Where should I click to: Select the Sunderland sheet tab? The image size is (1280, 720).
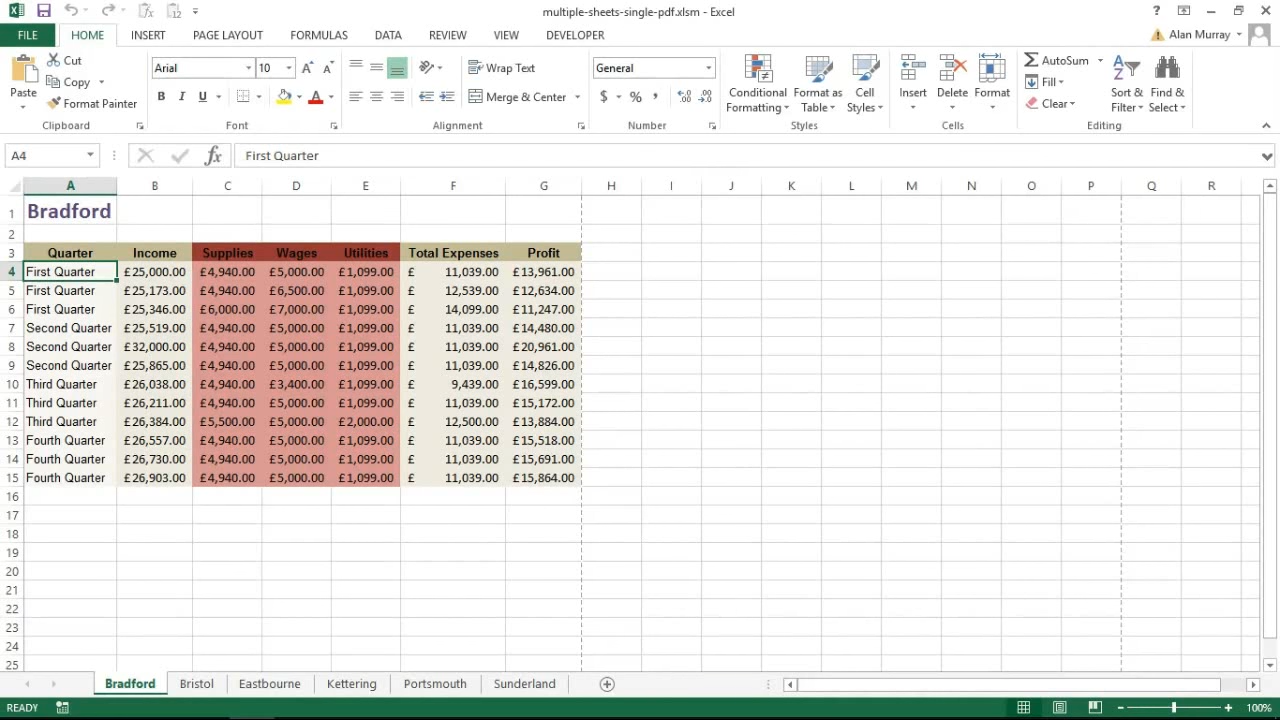point(524,684)
